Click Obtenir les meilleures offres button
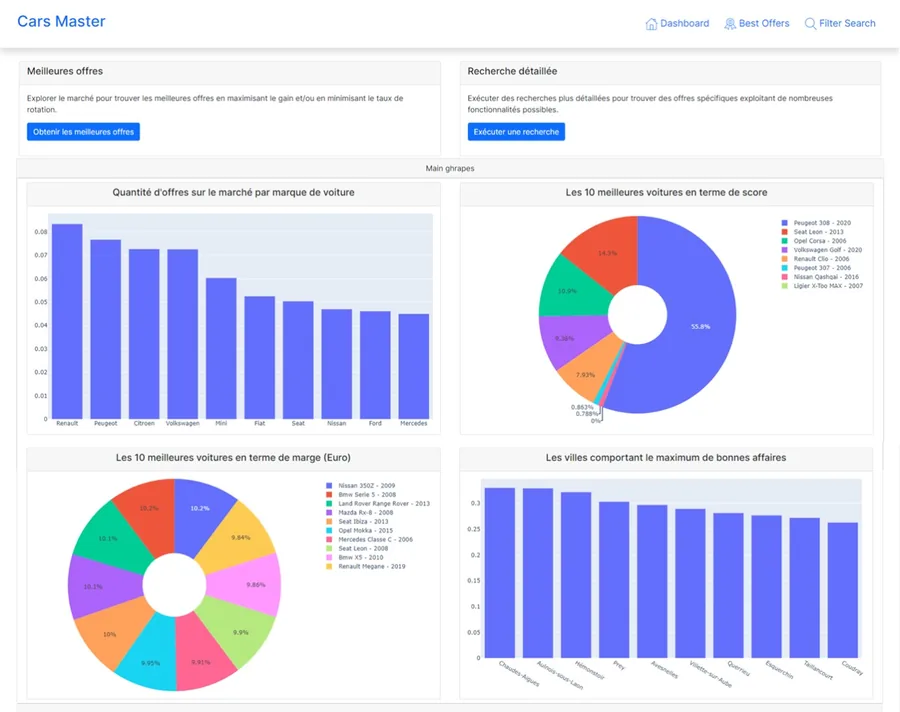This screenshot has width=900, height=712. [x=83, y=131]
